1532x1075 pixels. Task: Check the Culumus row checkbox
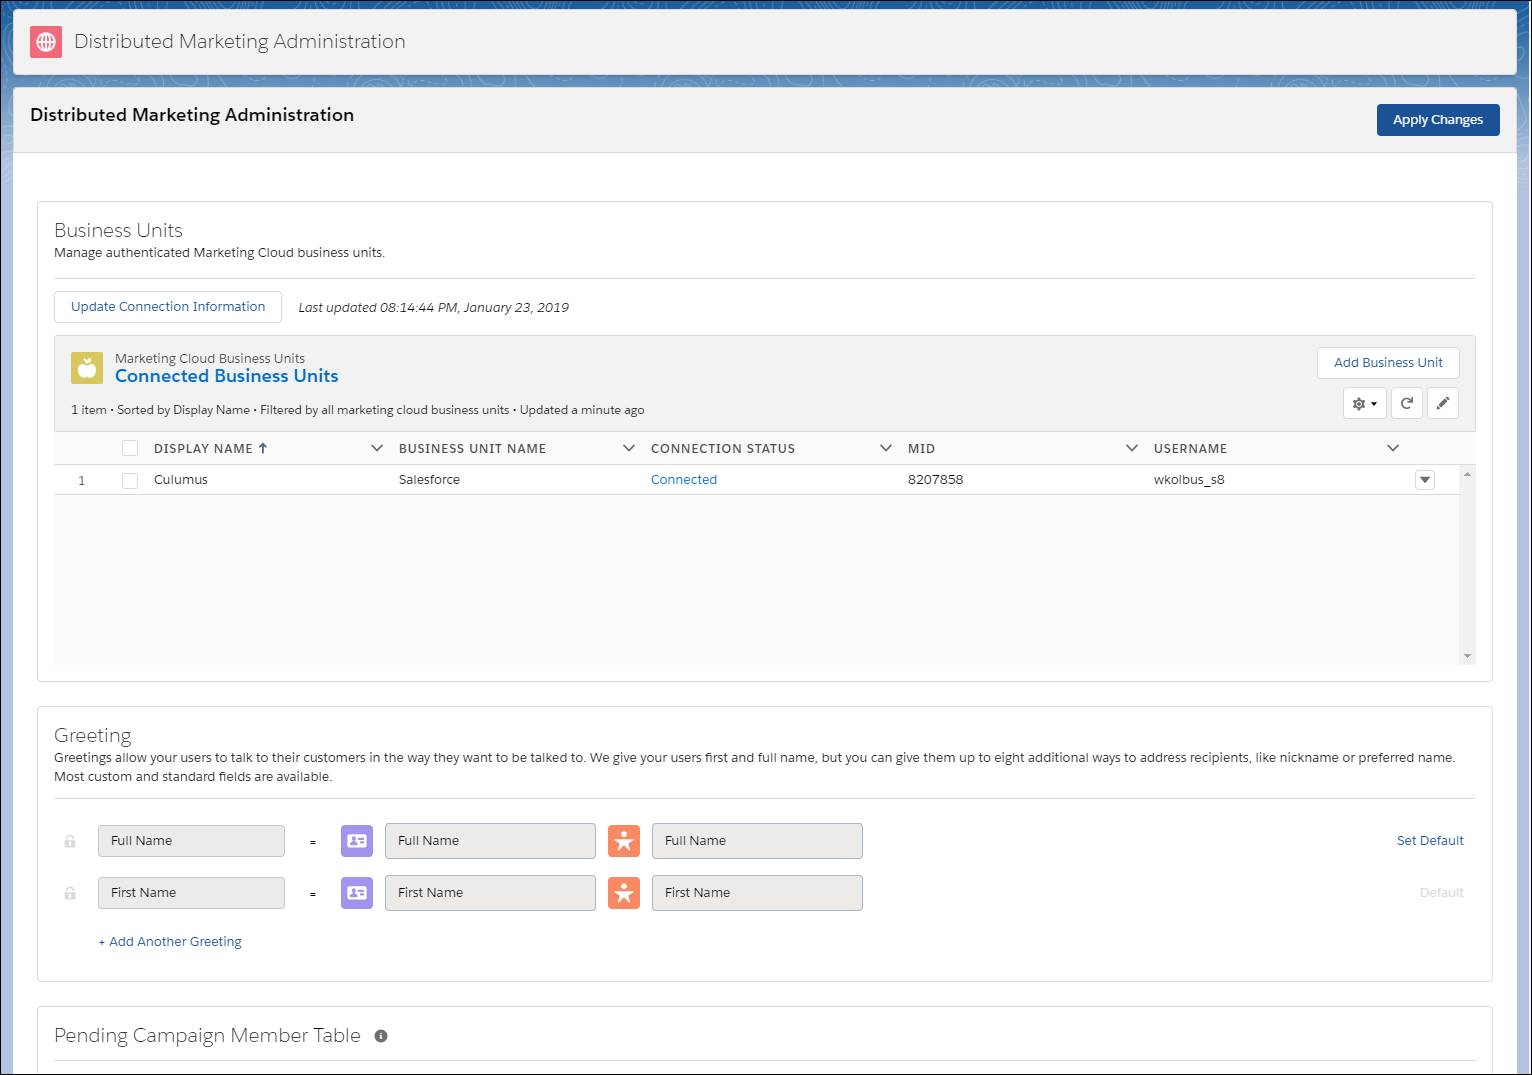[130, 479]
